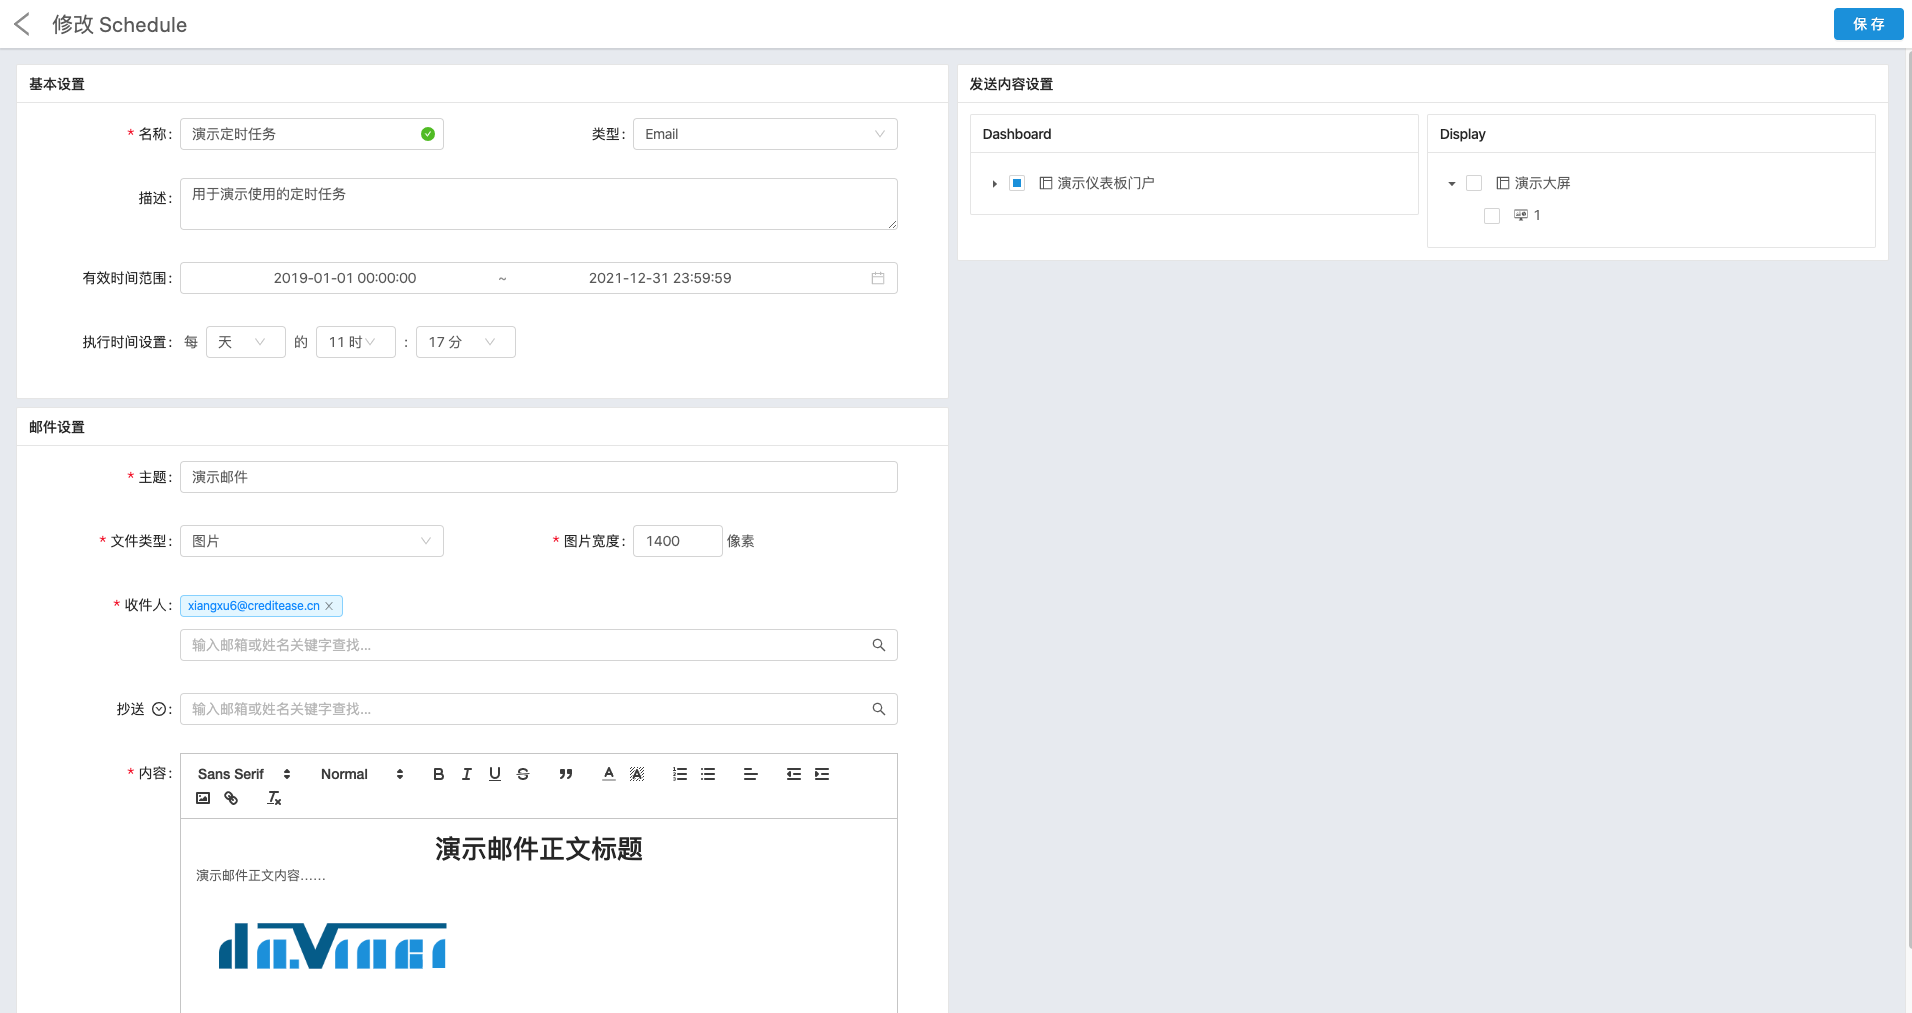Check the 演示仪表板门户 dashboard checkbox
The width and height of the screenshot is (1912, 1013).
(1017, 183)
